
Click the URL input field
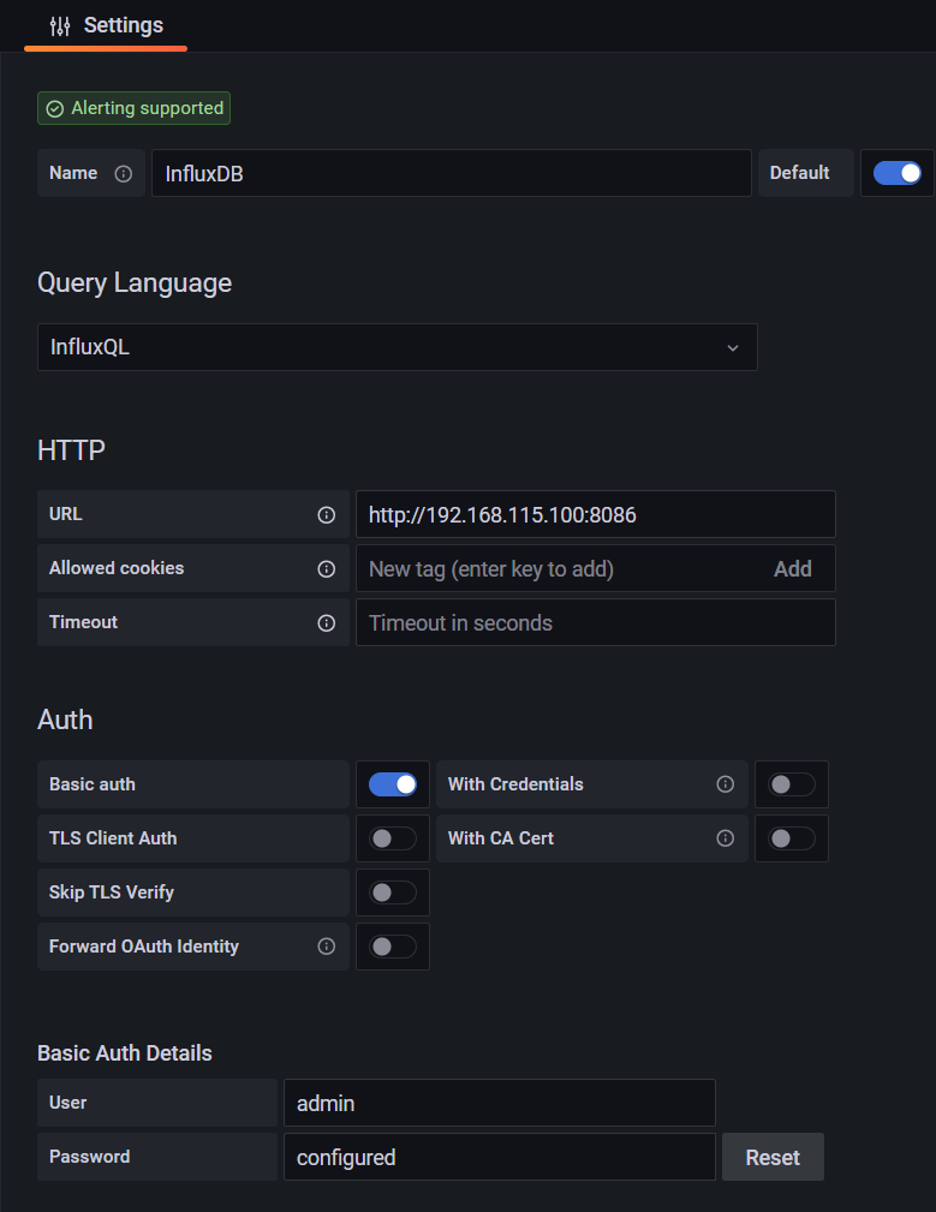(594, 515)
